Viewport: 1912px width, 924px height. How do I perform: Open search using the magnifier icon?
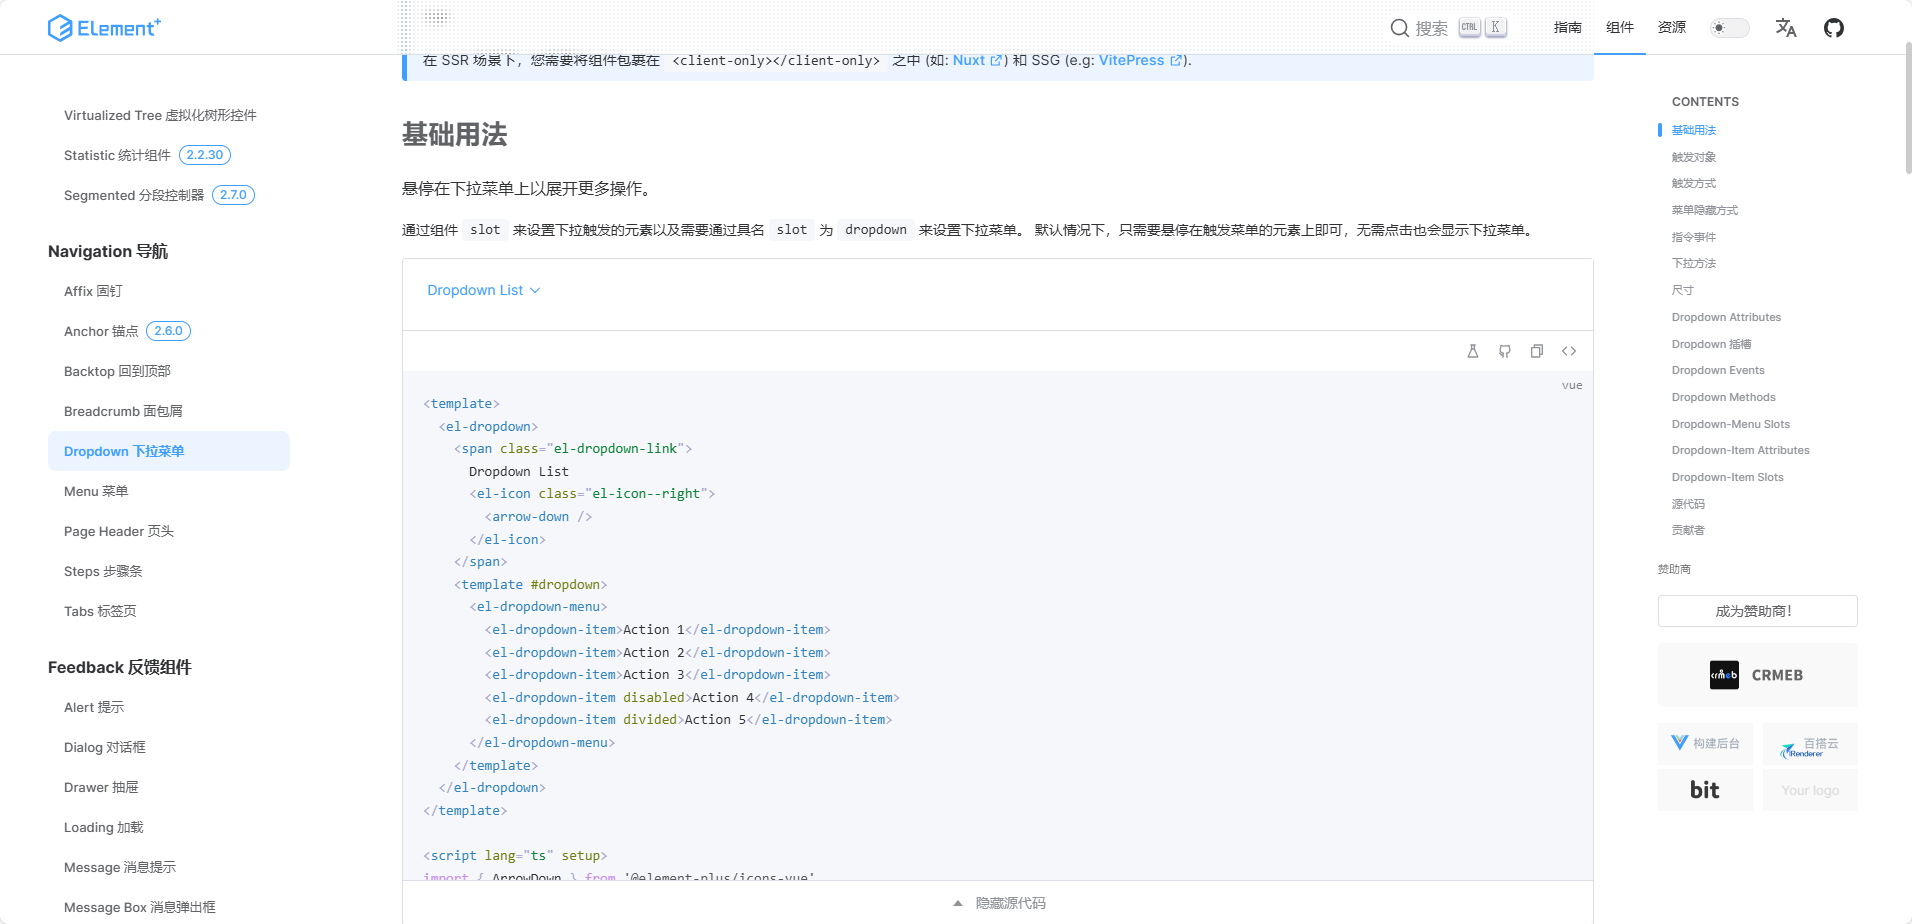click(1400, 27)
